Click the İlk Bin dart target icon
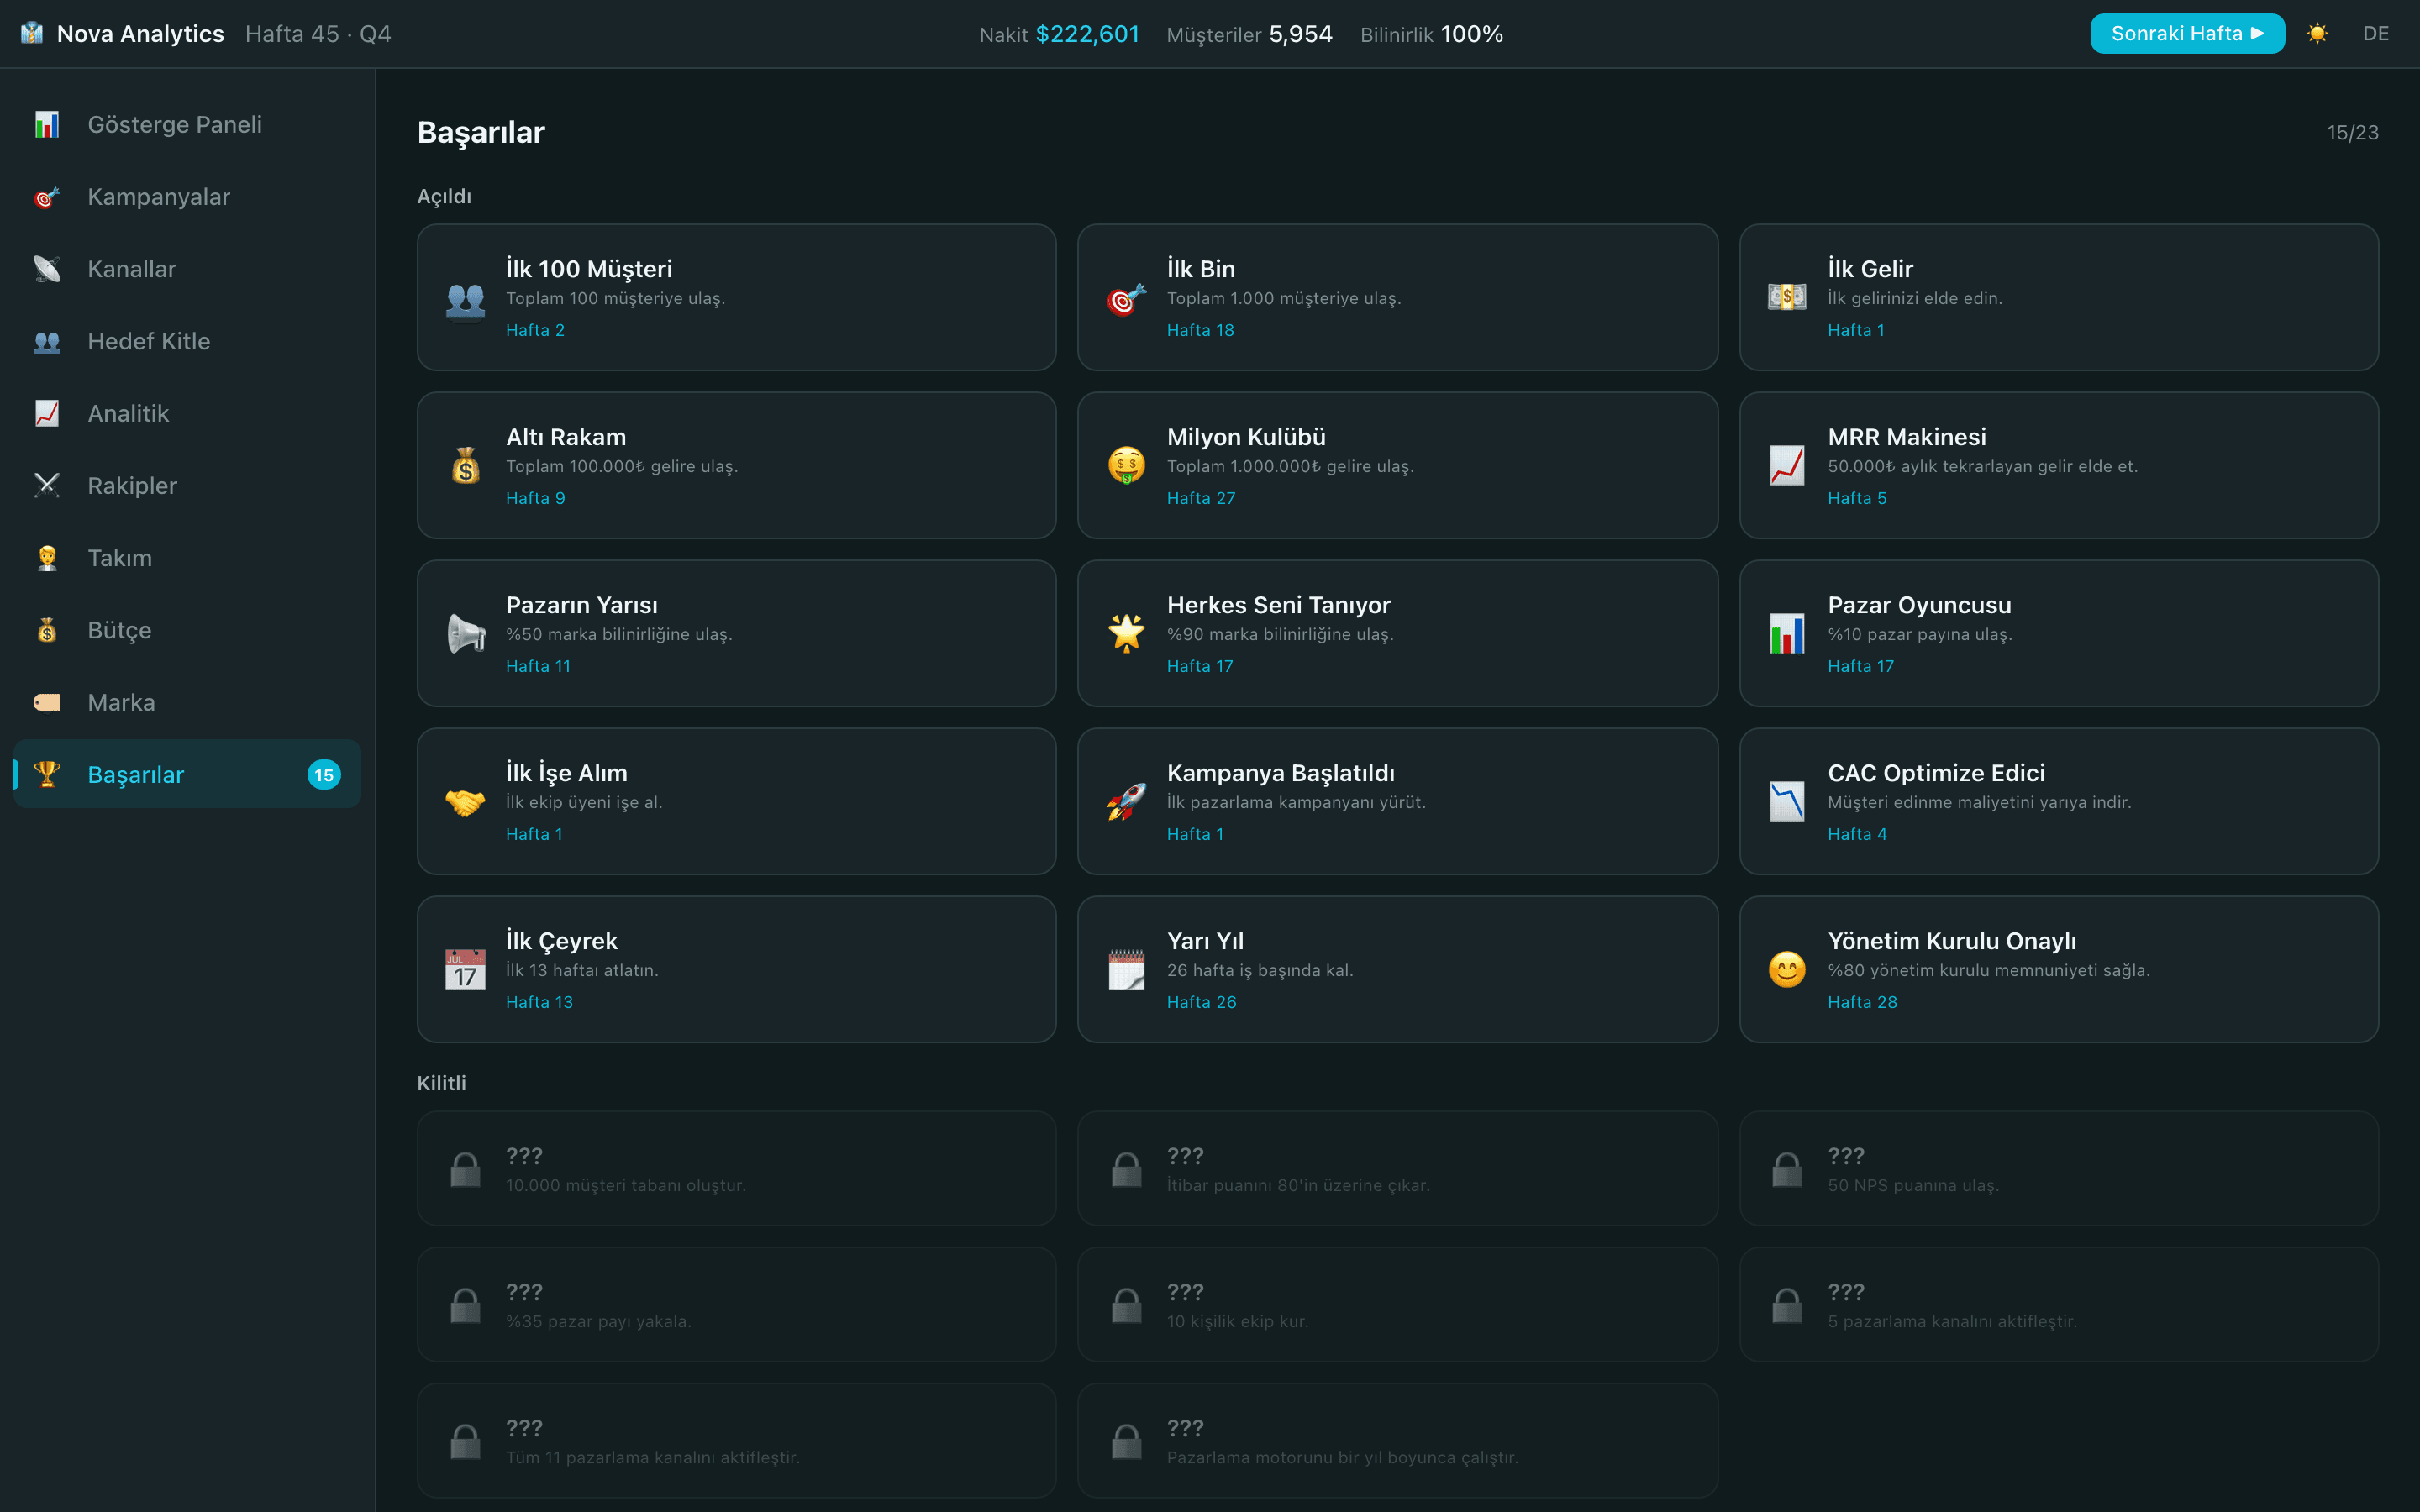The height and width of the screenshot is (1512, 2420). pos(1126,298)
